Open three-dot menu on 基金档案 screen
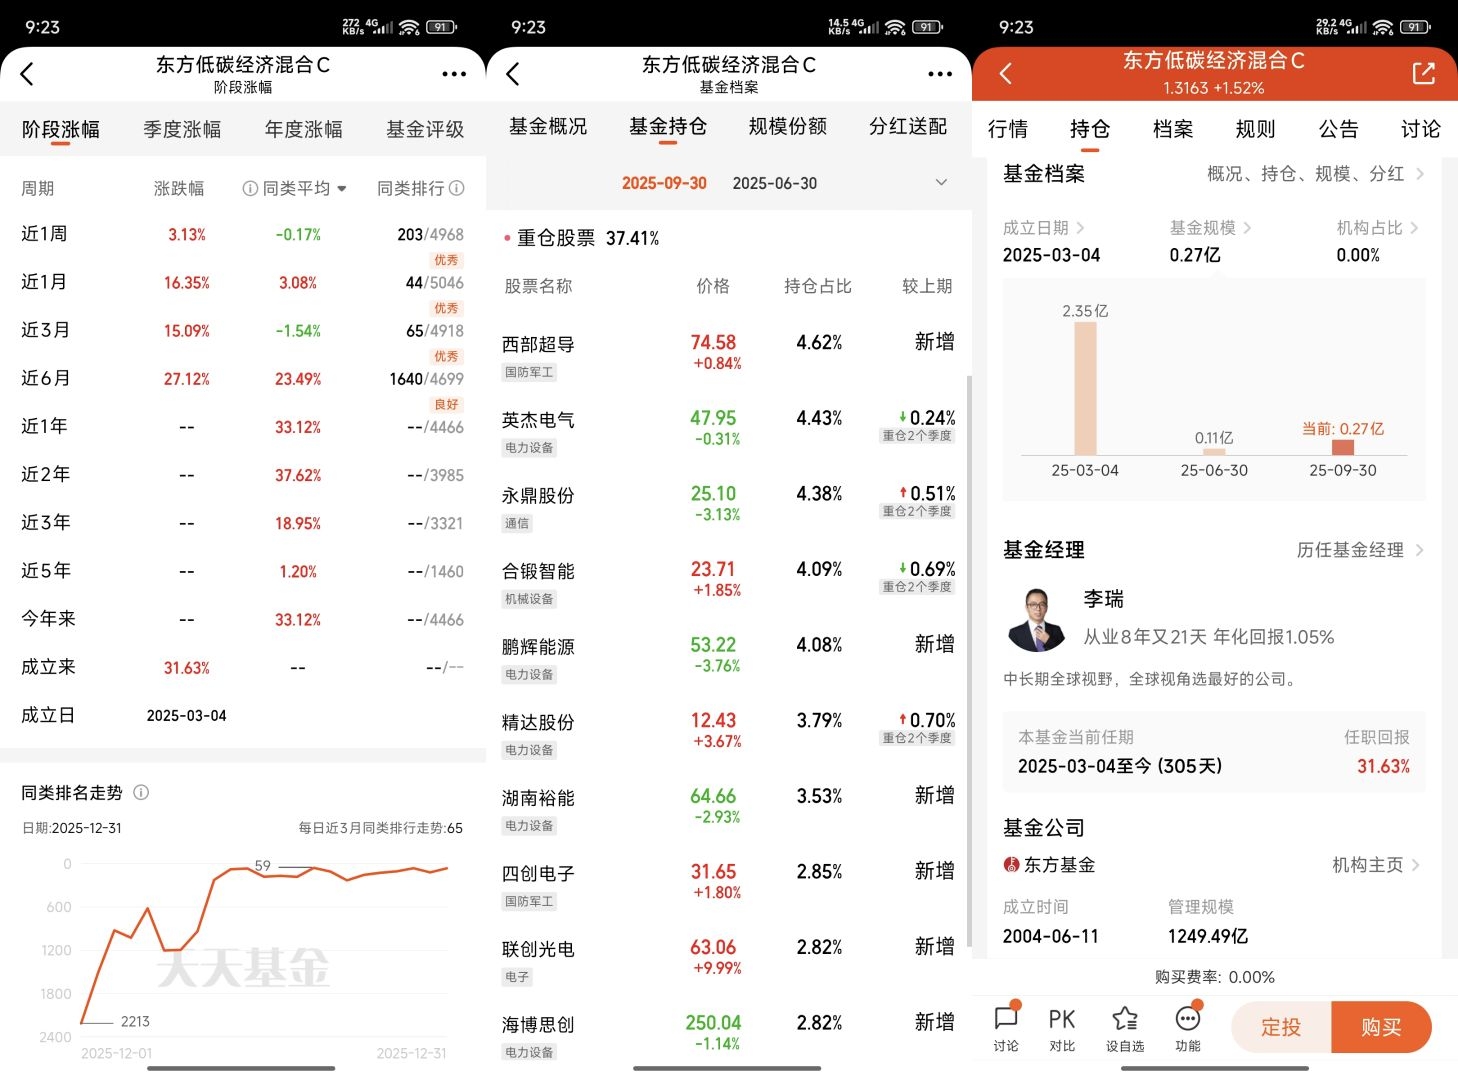The width and height of the screenshot is (1458, 1080). point(940,74)
